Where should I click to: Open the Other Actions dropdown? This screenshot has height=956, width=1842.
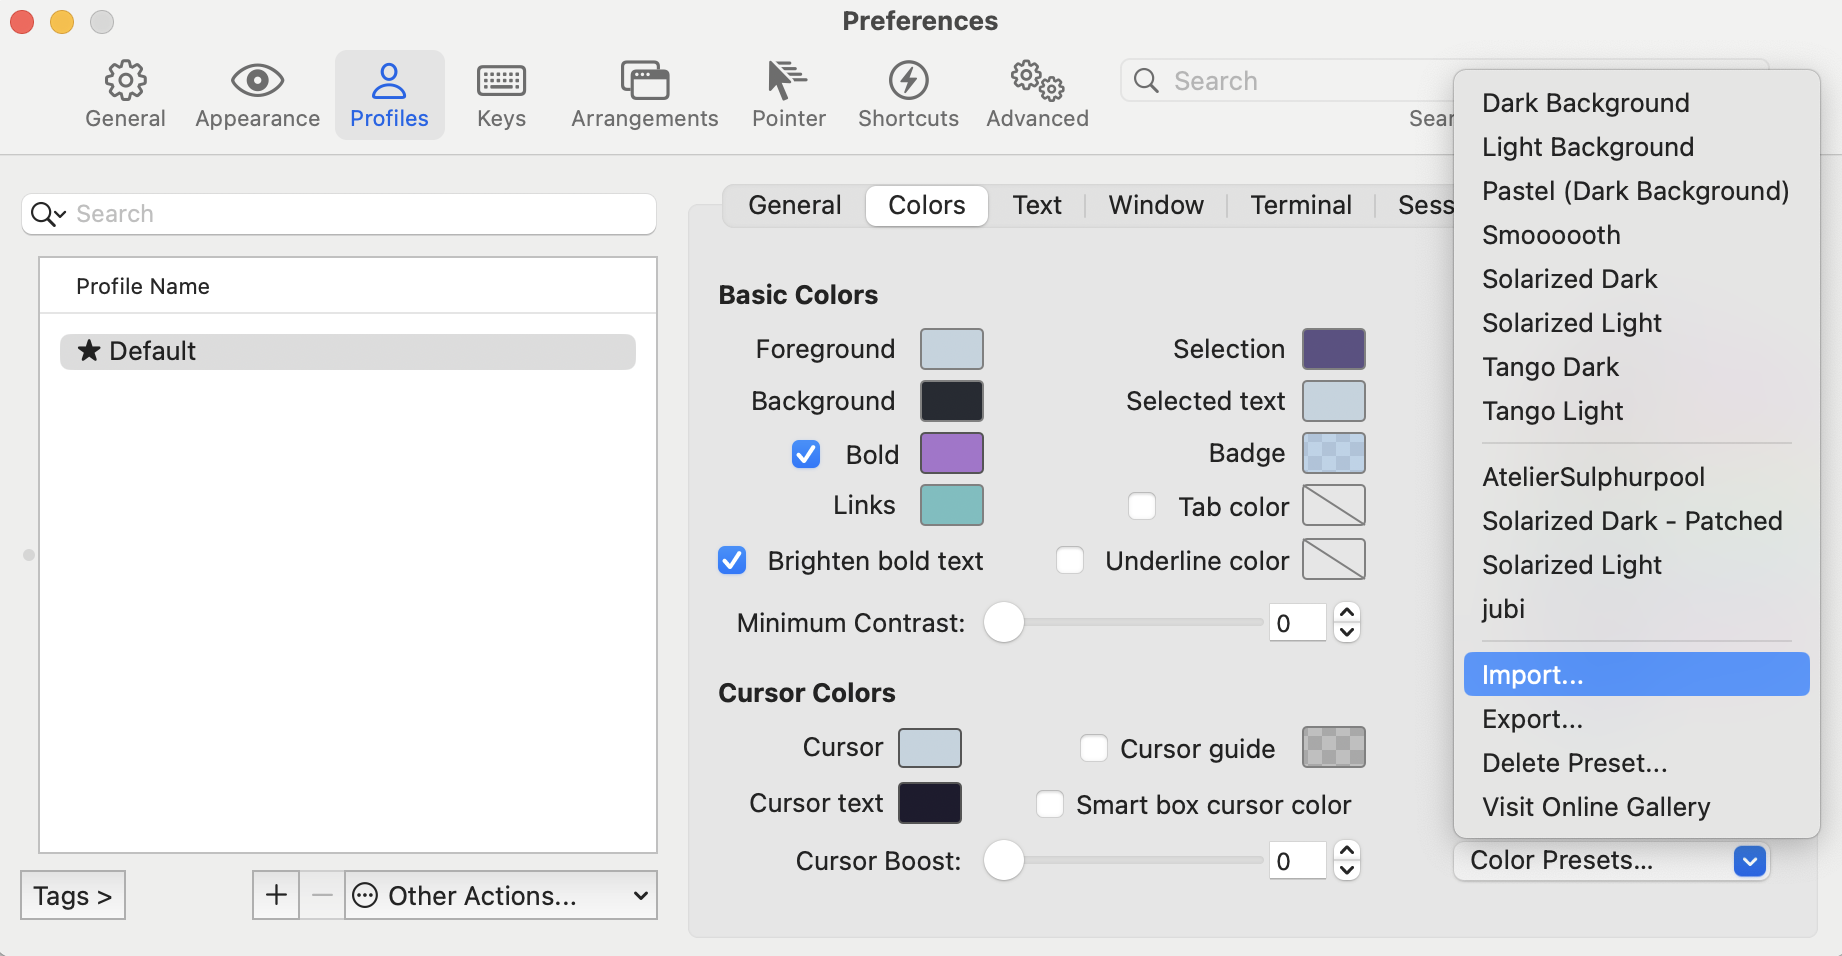(500, 895)
